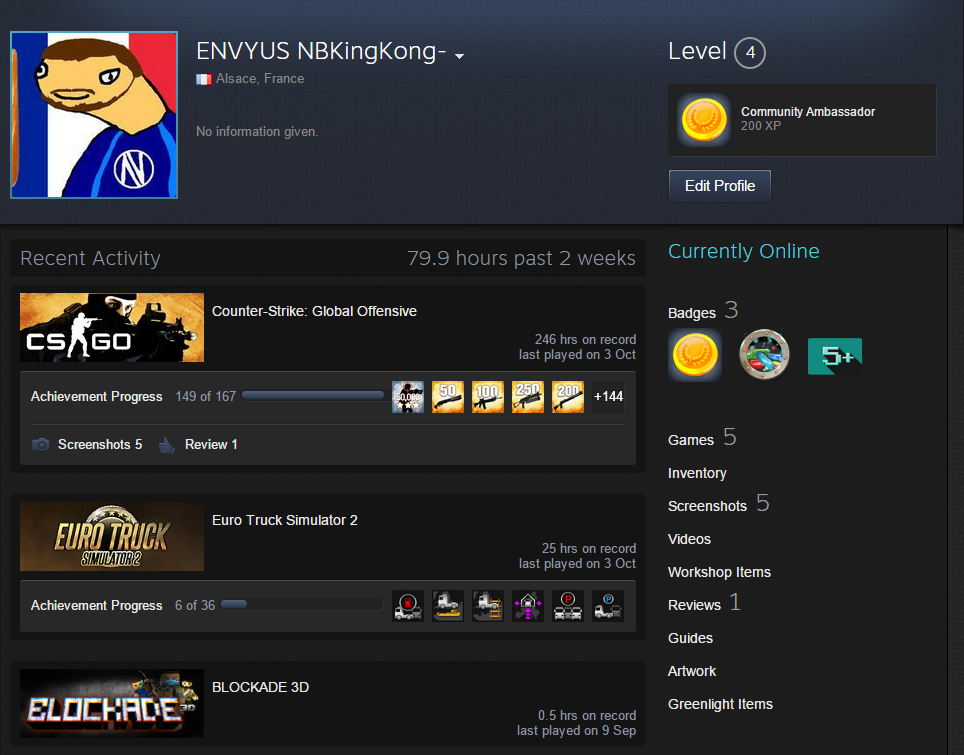This screenshot has width=964, height=755.
Task: View the CS:GO 100 rifle achievement icon
Action: 488,397
